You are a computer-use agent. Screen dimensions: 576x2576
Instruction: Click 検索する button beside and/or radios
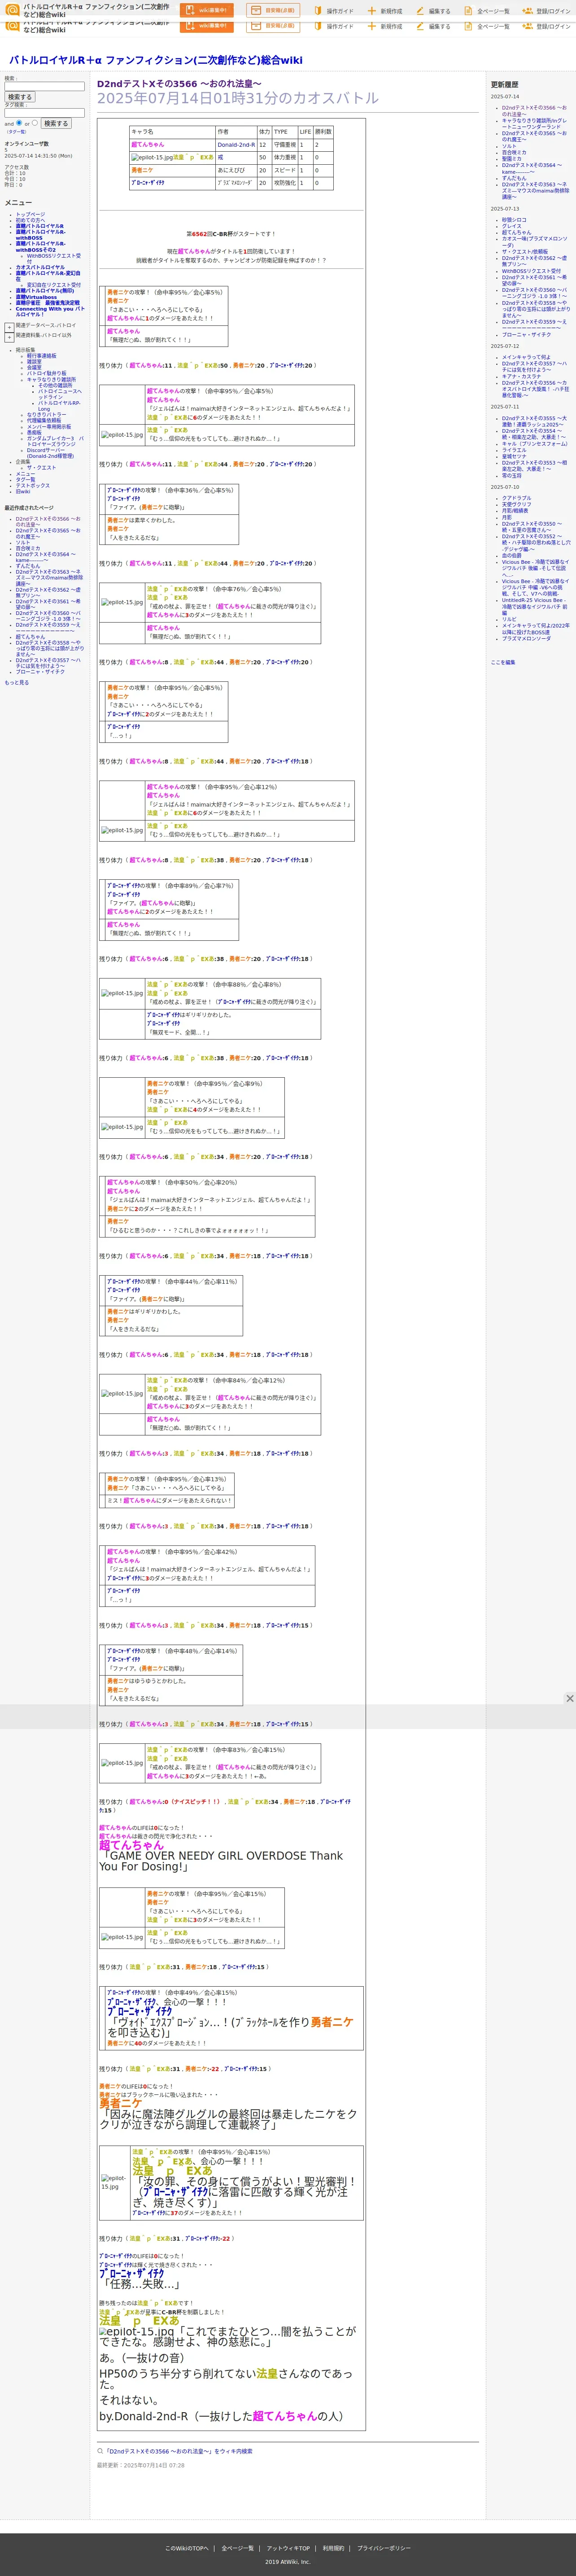(55, 123)
